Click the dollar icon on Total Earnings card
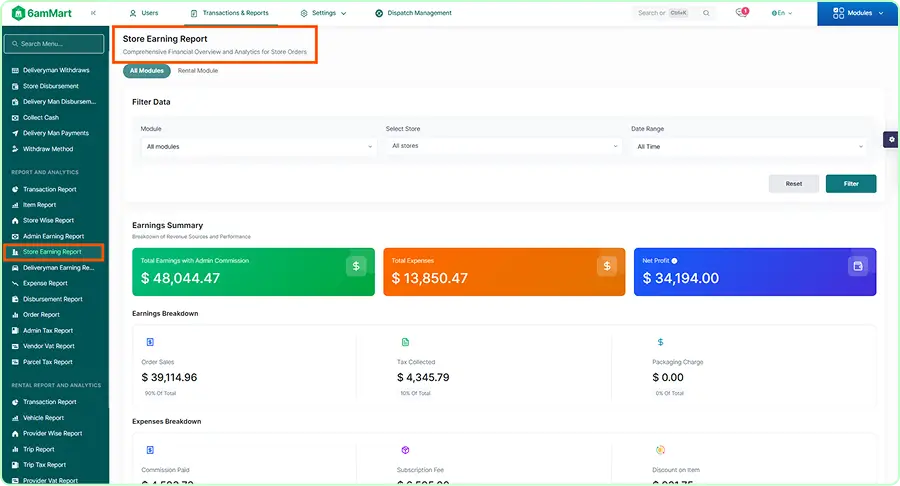Screen dimensions: 900x486 point(356,266)
